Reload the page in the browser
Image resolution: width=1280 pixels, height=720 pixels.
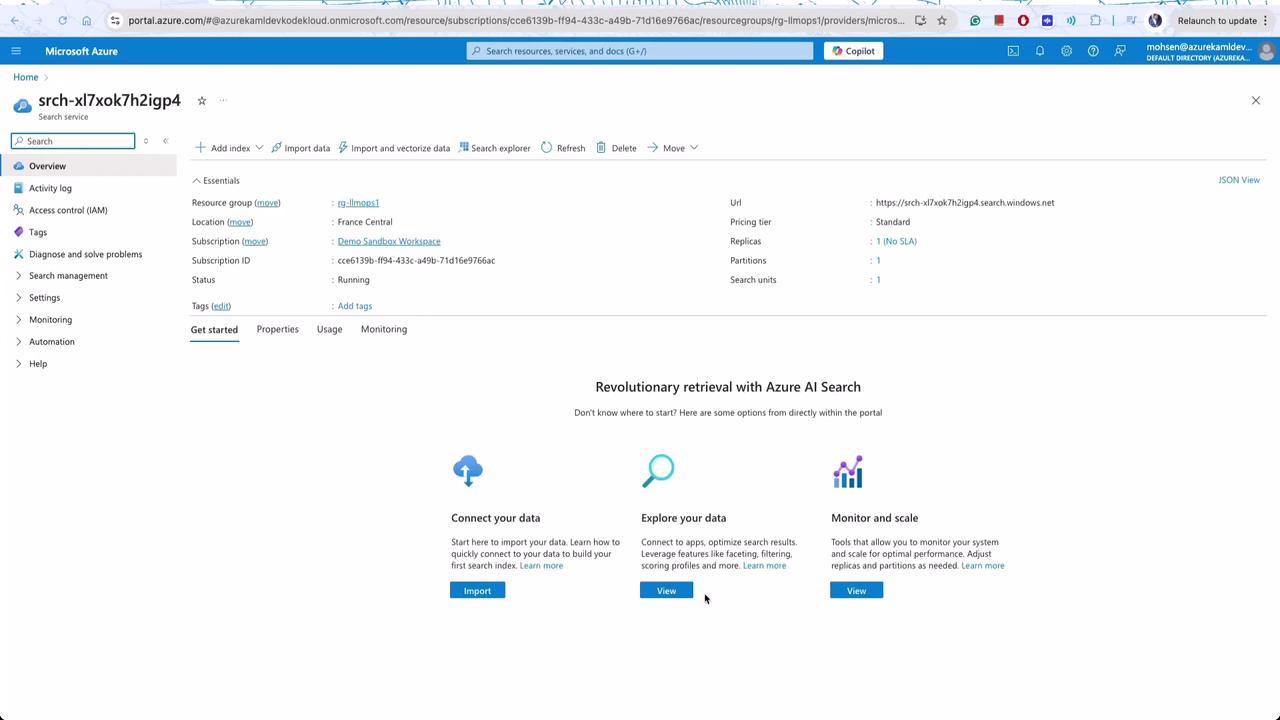[62, 20]
